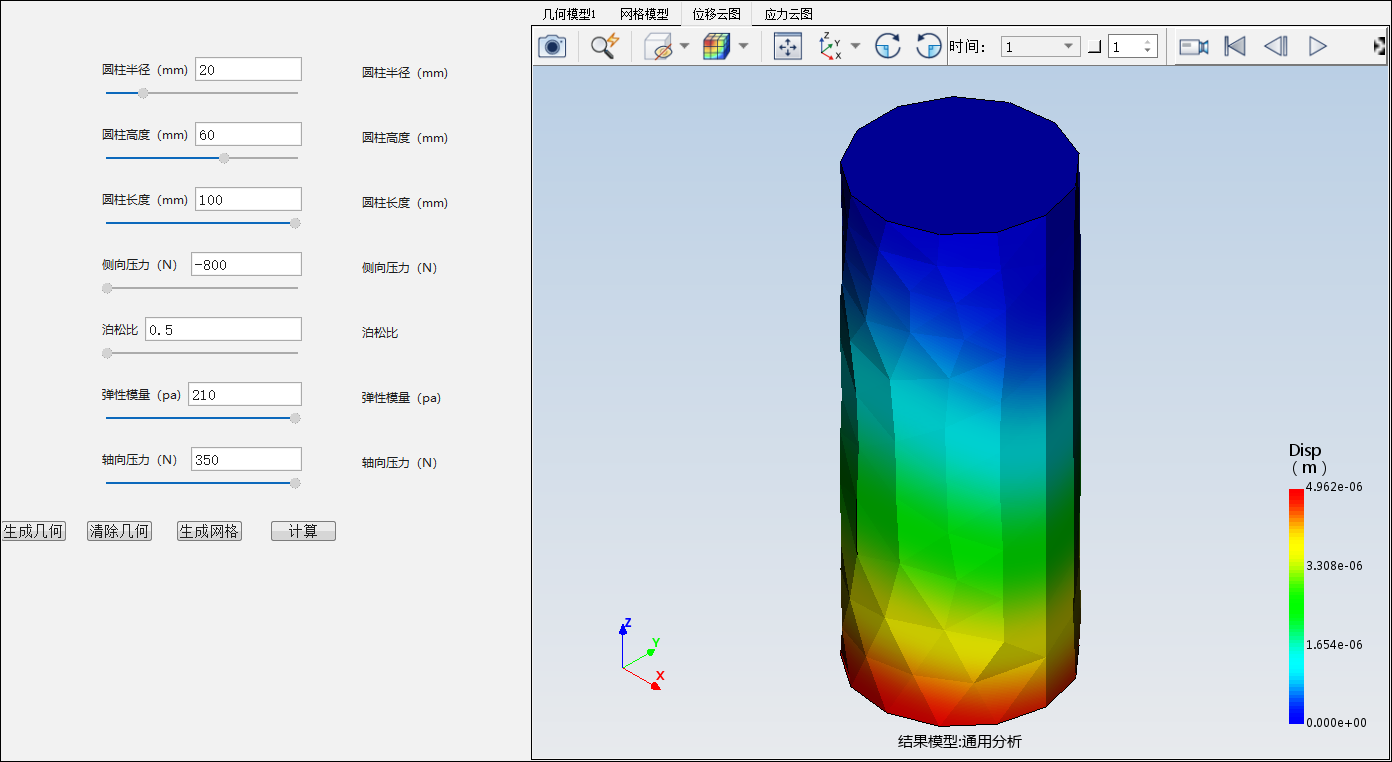Open the color cube dropdown arrow

(x=743, y=46)
